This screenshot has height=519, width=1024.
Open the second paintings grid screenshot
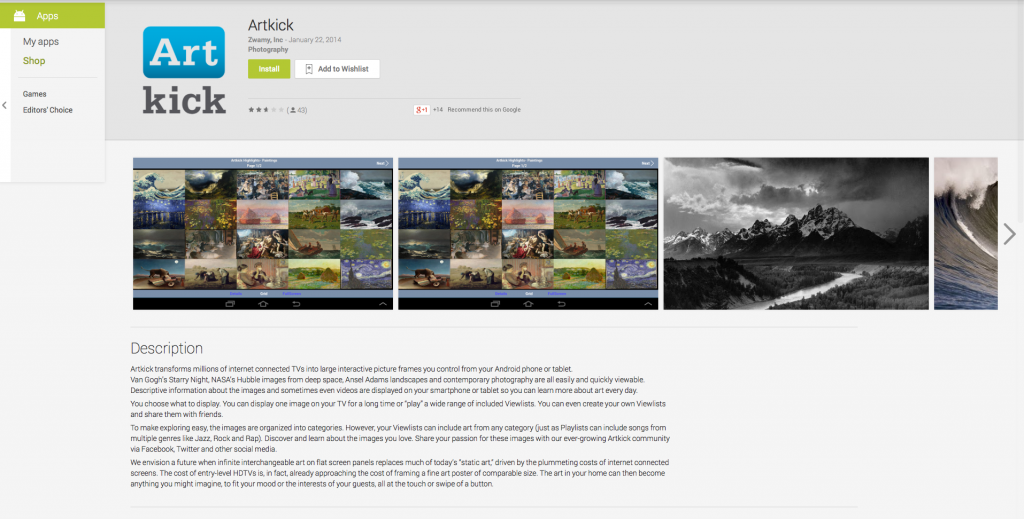(x=528, y=233)
